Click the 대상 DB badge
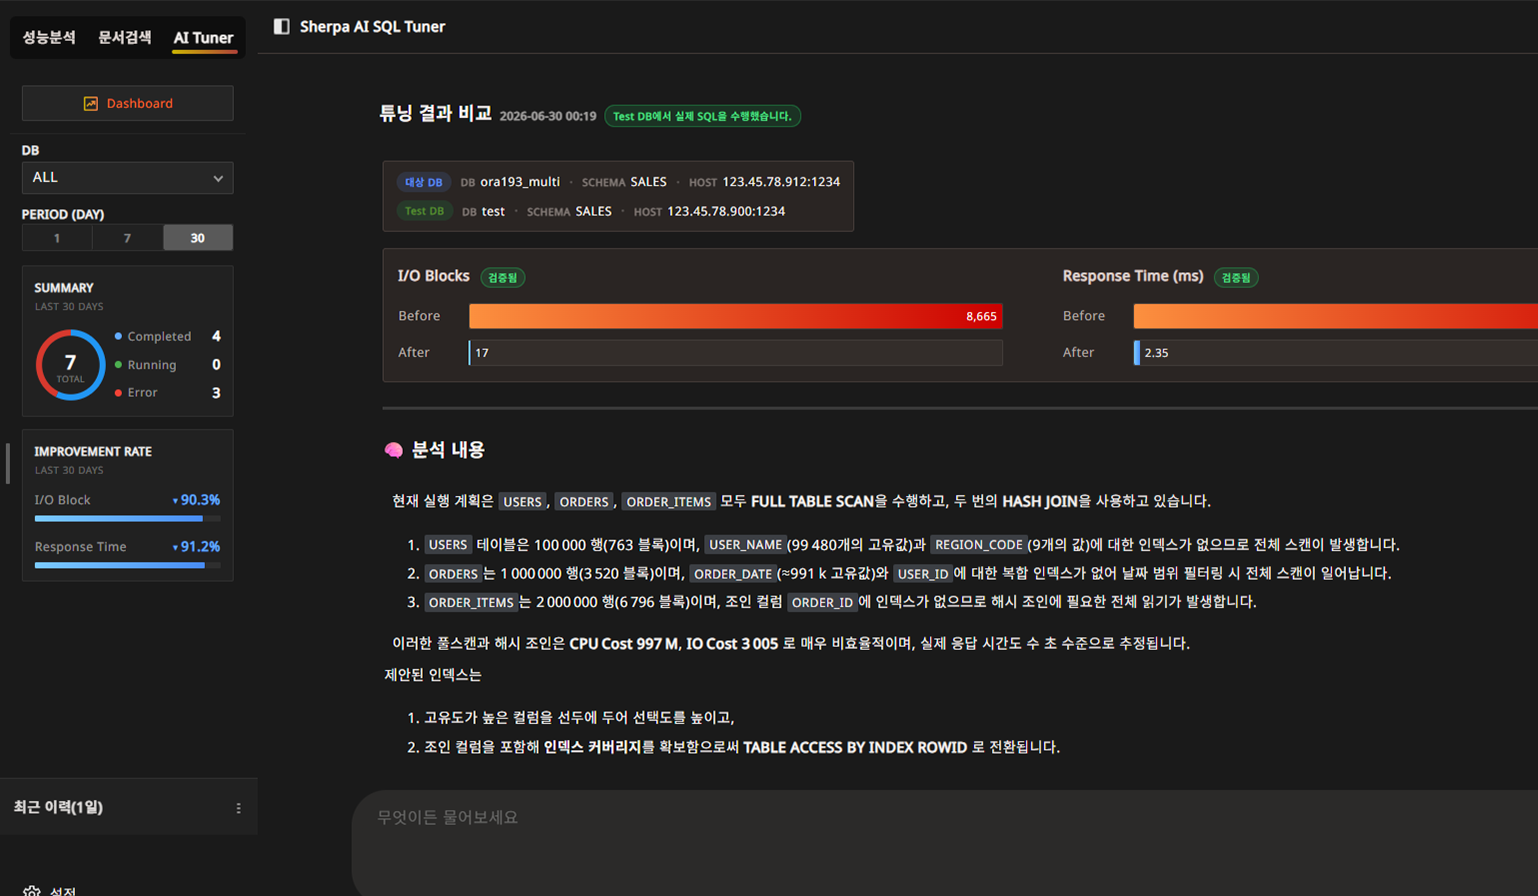Image resolution: width=1538 pixels, height=896 pixels. 424,182
